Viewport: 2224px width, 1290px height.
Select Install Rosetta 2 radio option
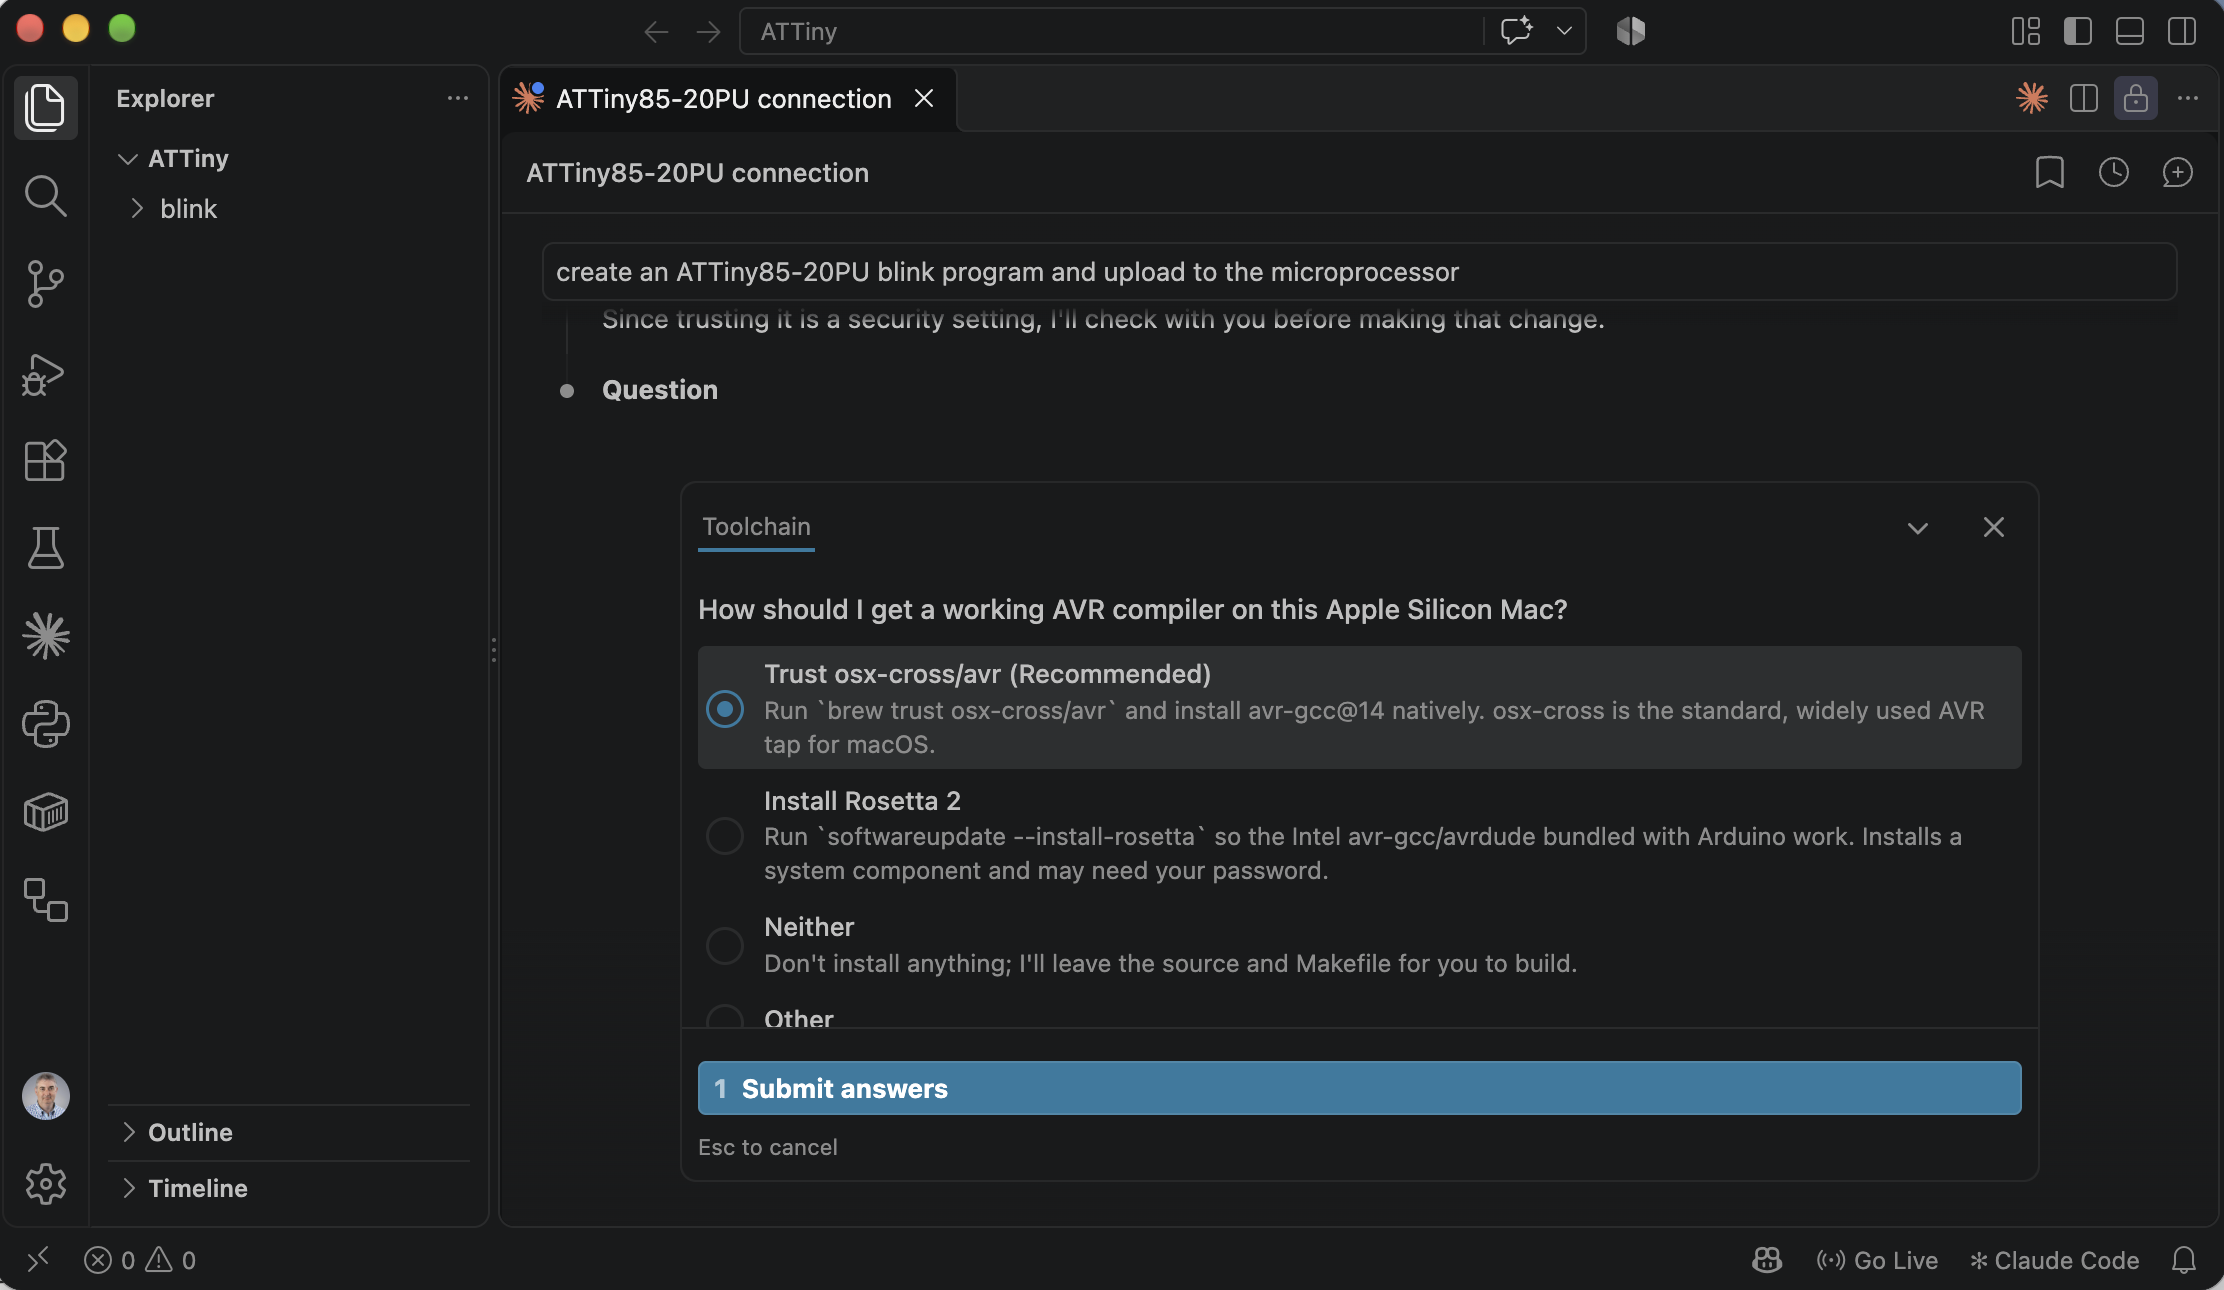pyautogui.click(x=725, y=835)
